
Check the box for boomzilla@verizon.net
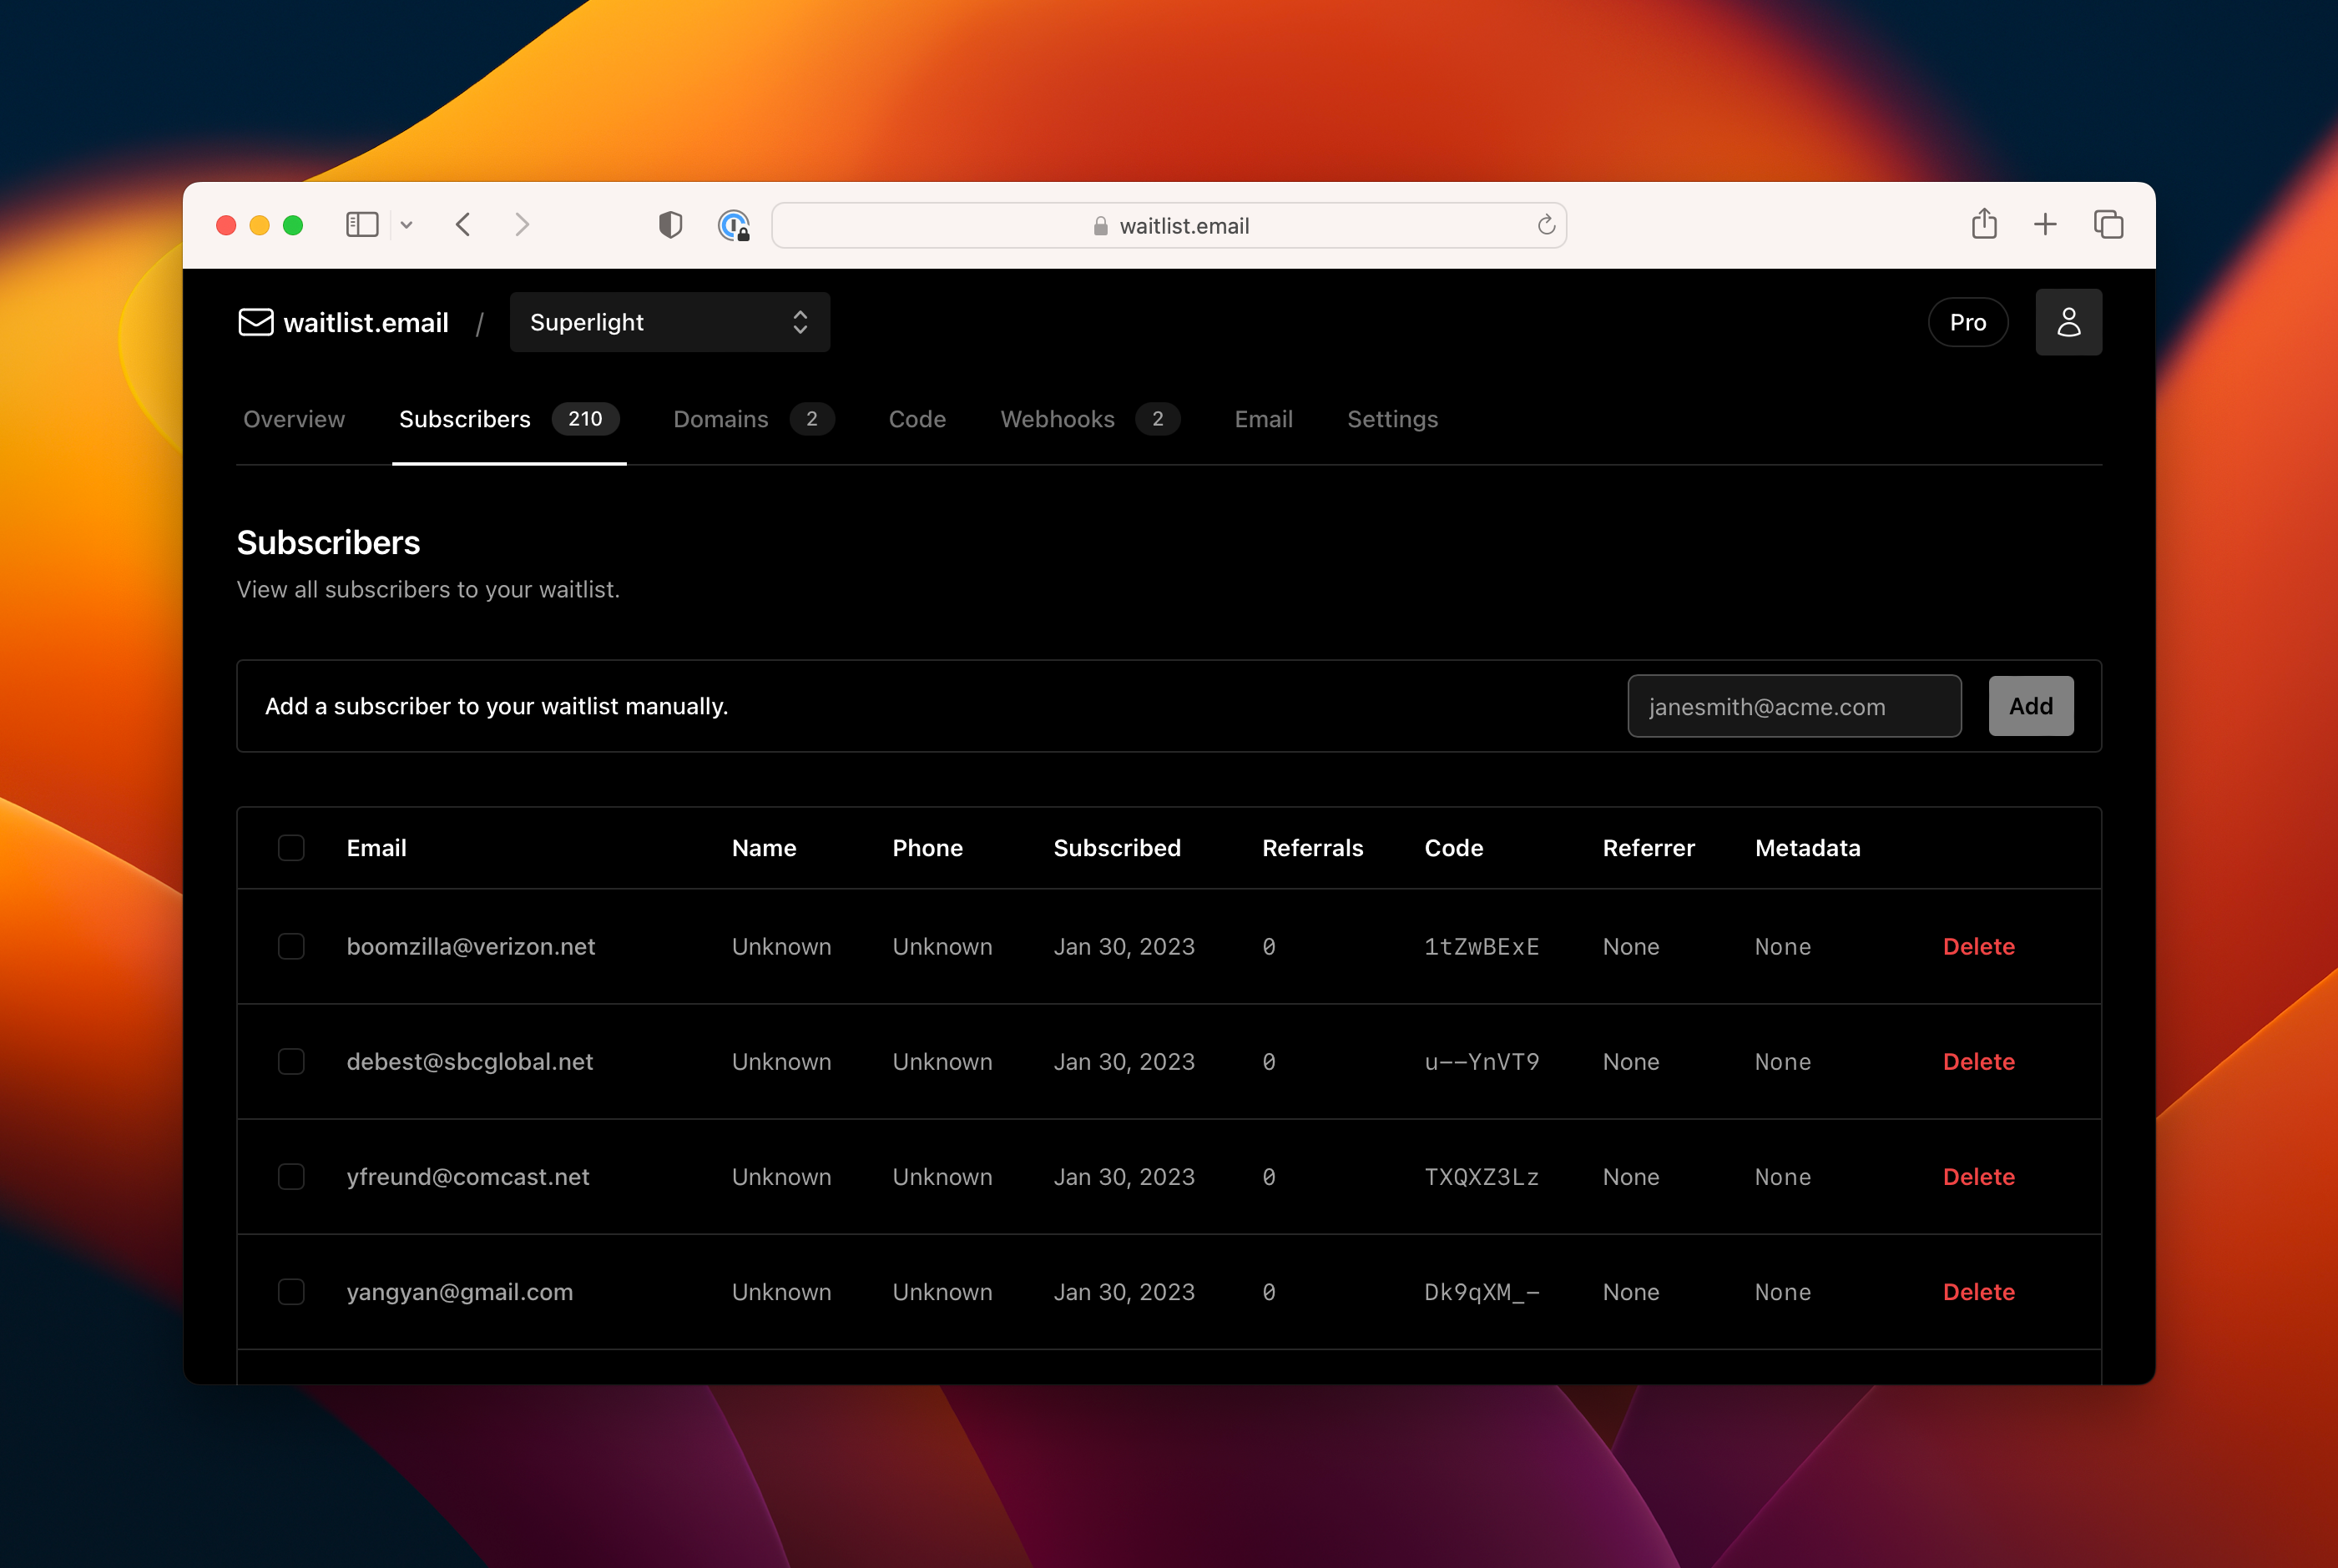tap(291, 946)
